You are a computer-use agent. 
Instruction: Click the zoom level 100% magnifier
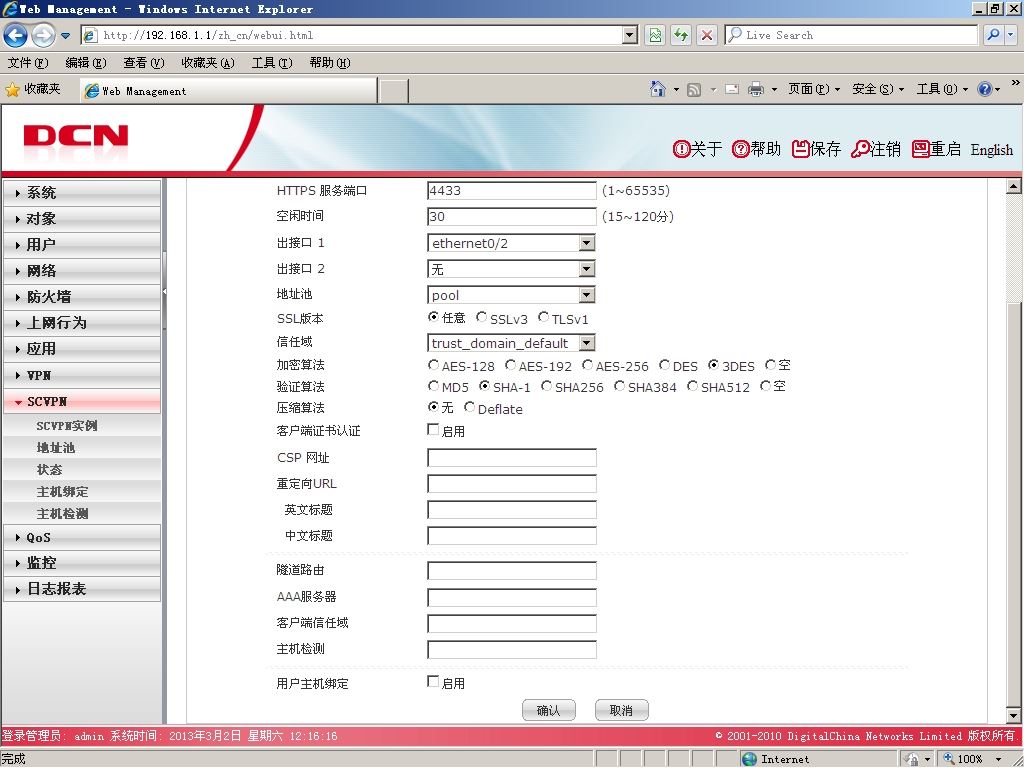[x=950, y=758]
